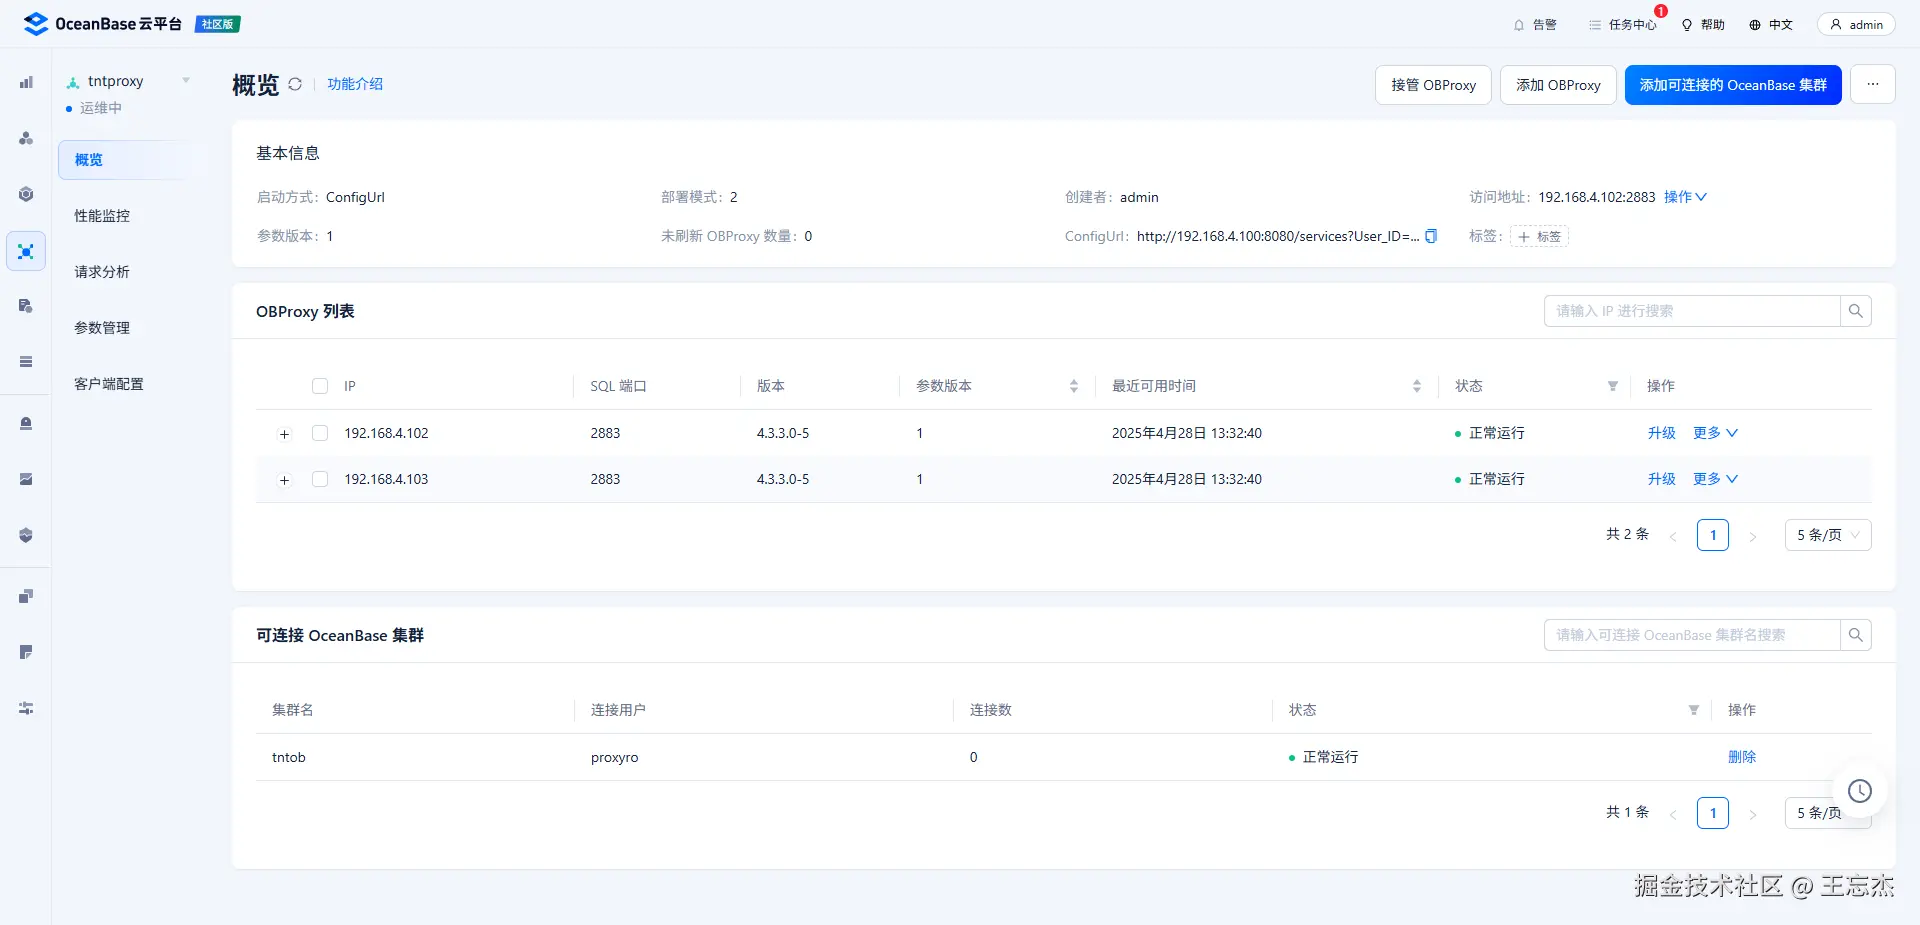Select page 1 in OBProxy 列表 pagination

click(1713, 535)
